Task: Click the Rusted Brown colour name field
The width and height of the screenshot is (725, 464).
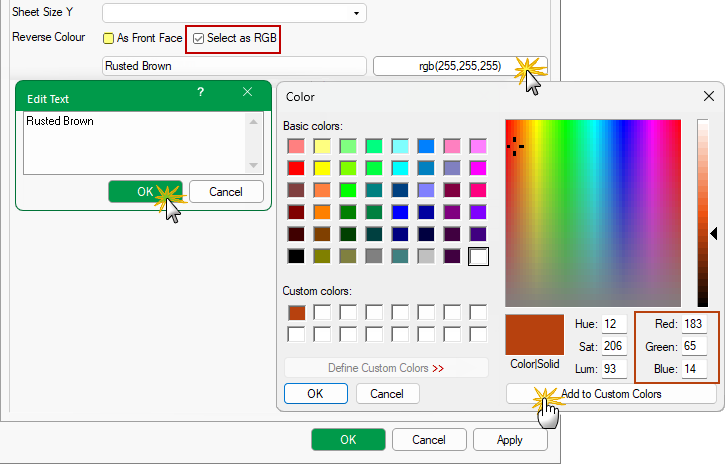Action: click(x=235, y=66)
